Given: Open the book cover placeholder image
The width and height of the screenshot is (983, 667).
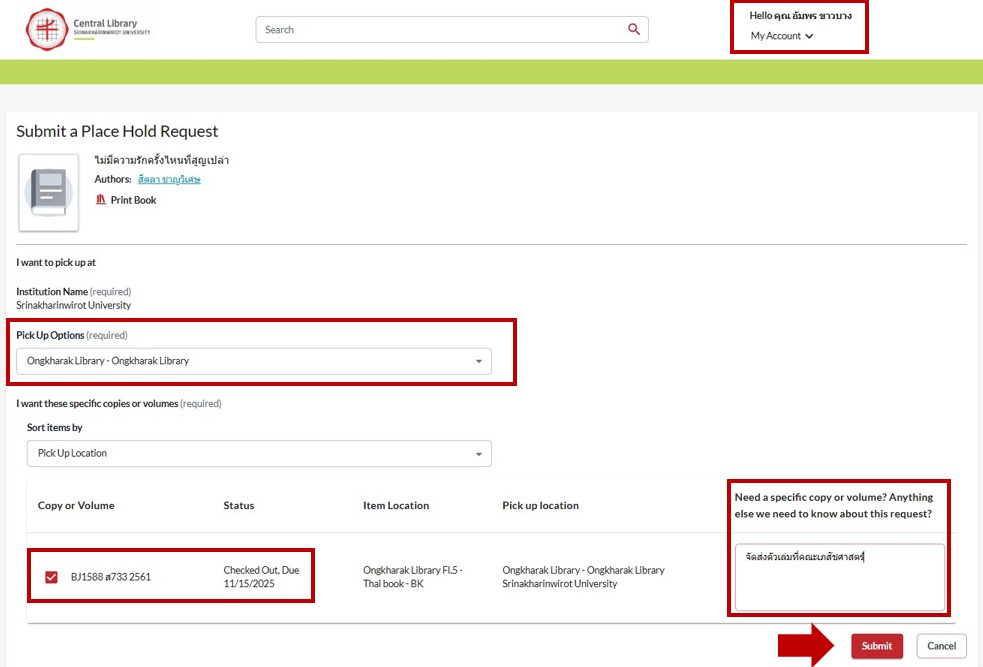Looking at the screenshot, I should pos(48,192).
